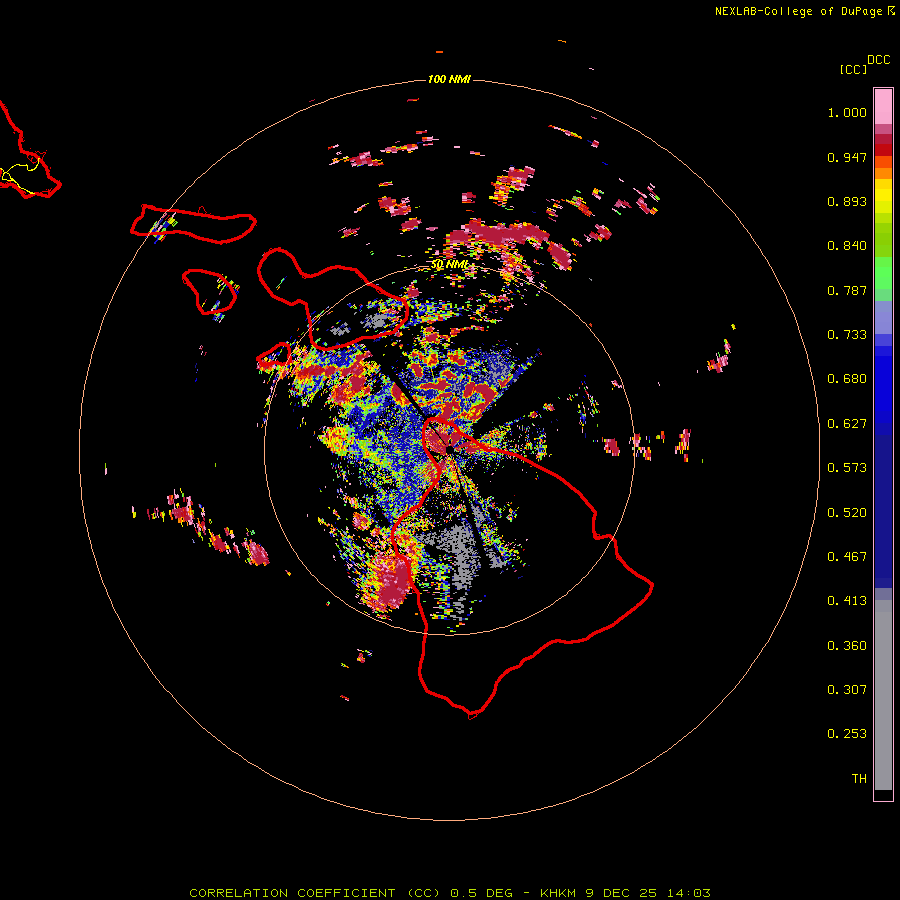Click the 0.360 scale value

(847, 646)
